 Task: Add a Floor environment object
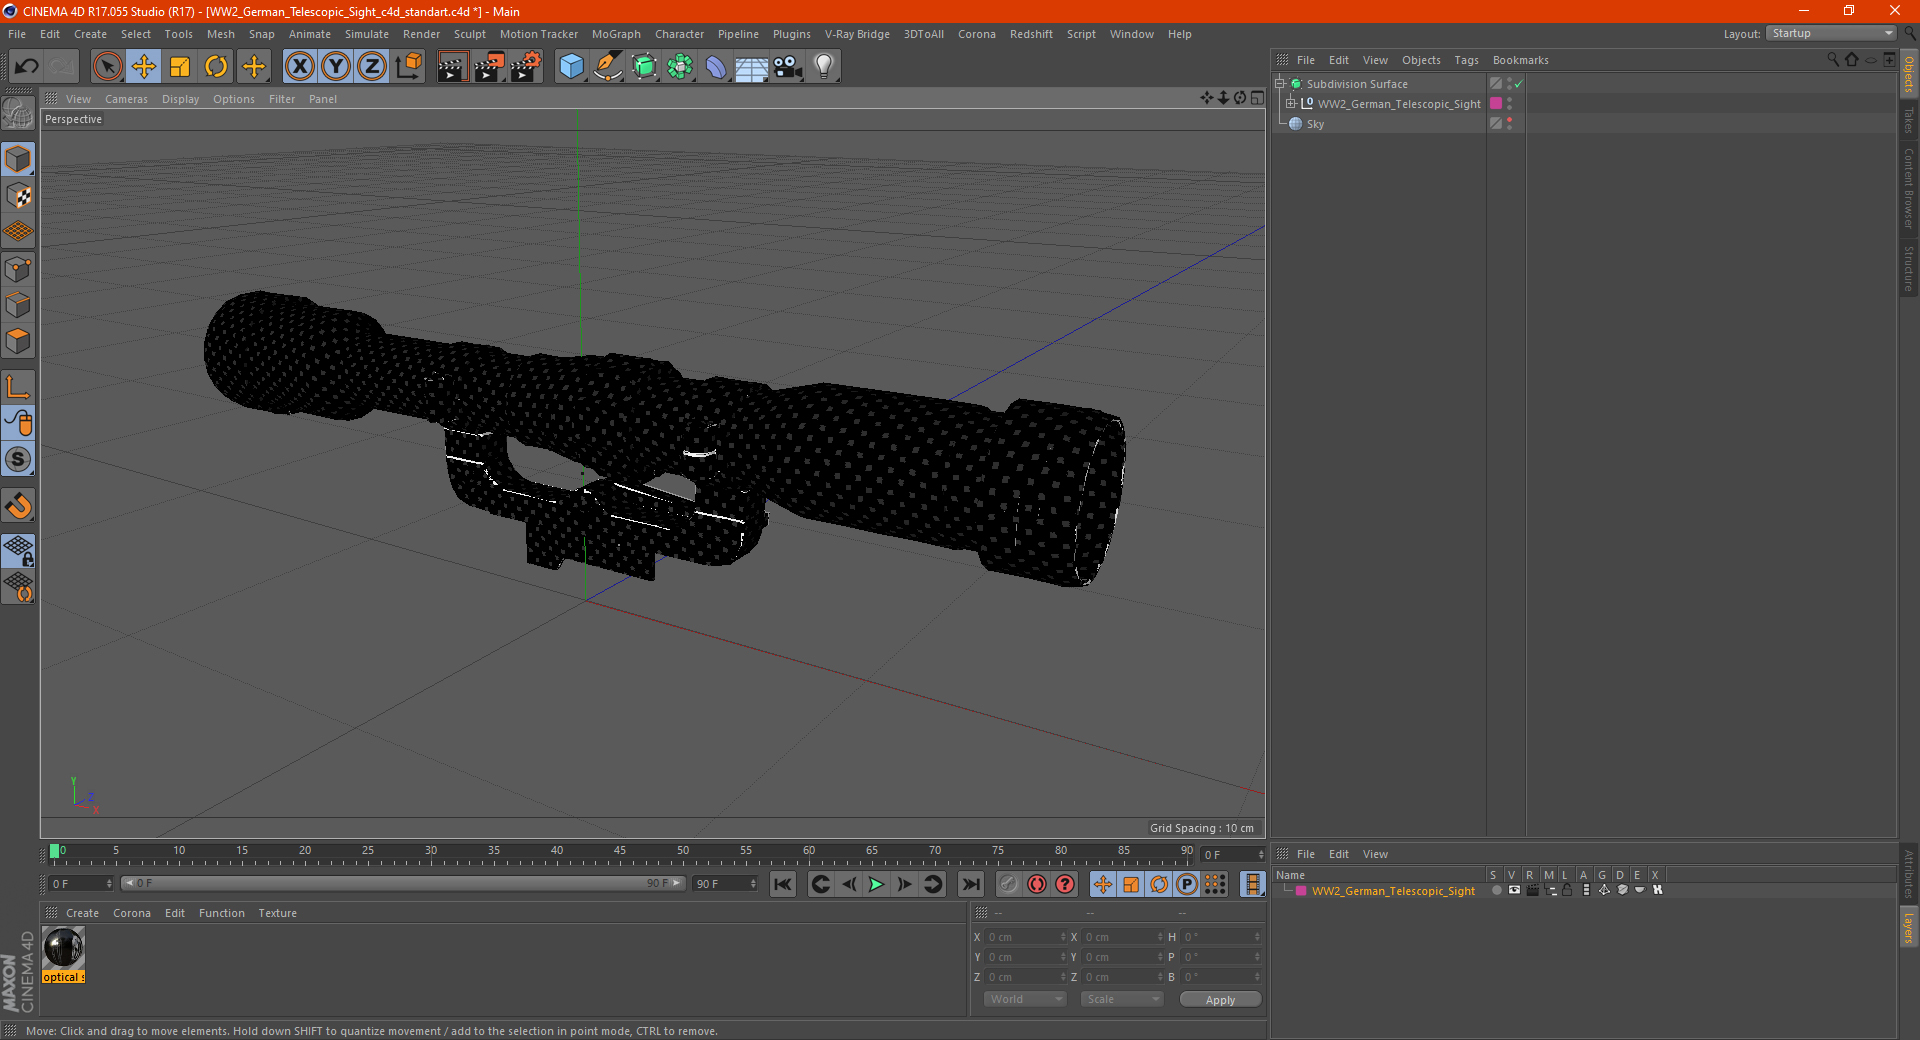coord(752,67)
